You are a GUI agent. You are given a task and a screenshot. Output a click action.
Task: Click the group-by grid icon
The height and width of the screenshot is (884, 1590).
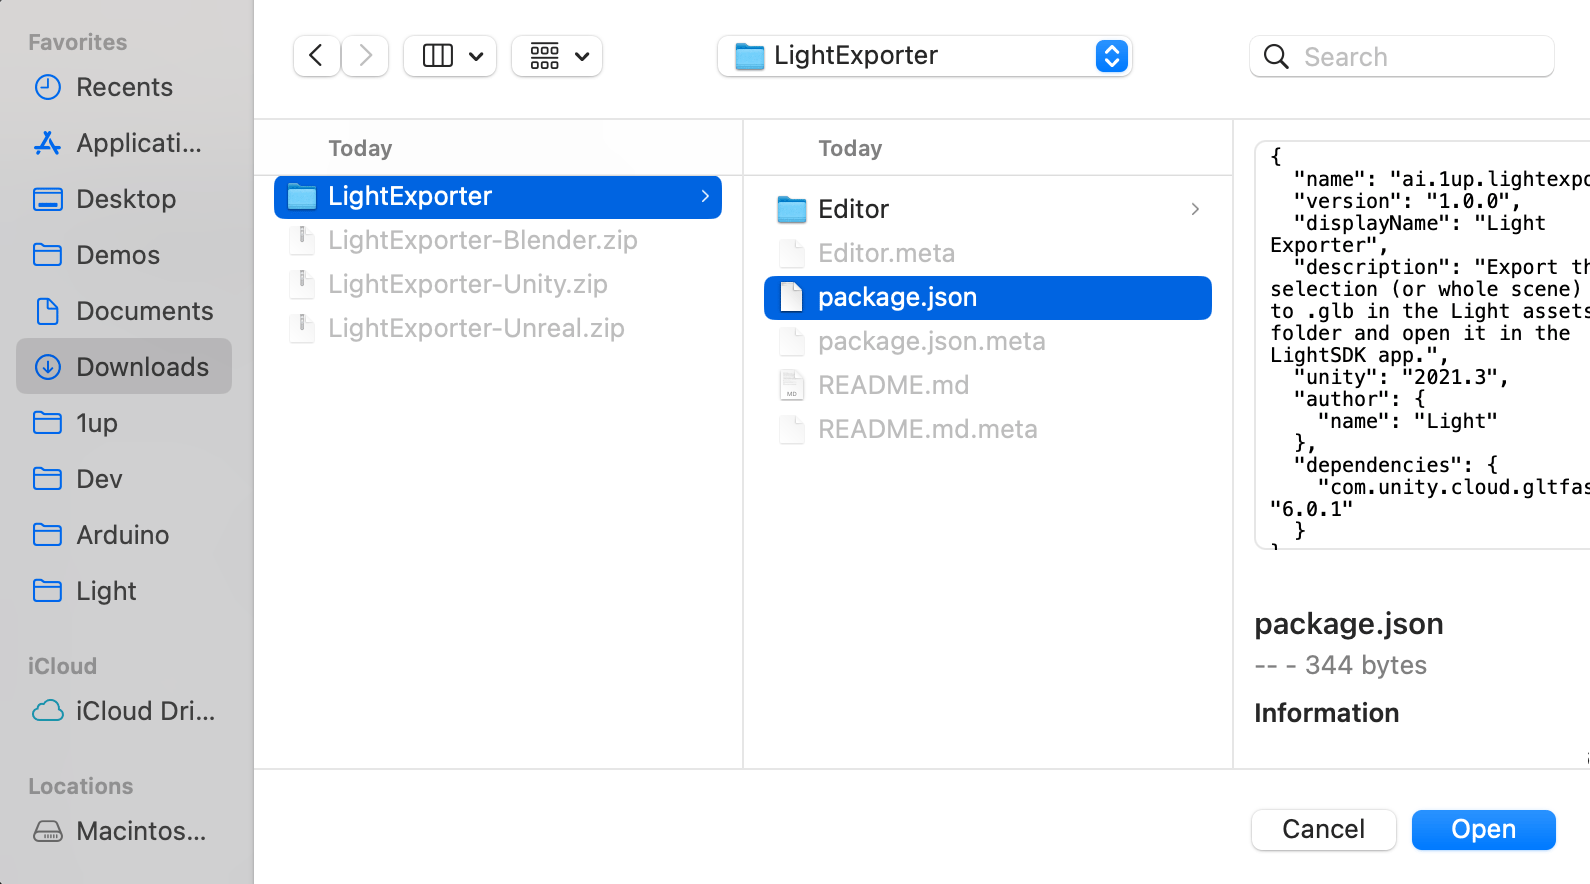pyautogui.click(x=545, y=56)
